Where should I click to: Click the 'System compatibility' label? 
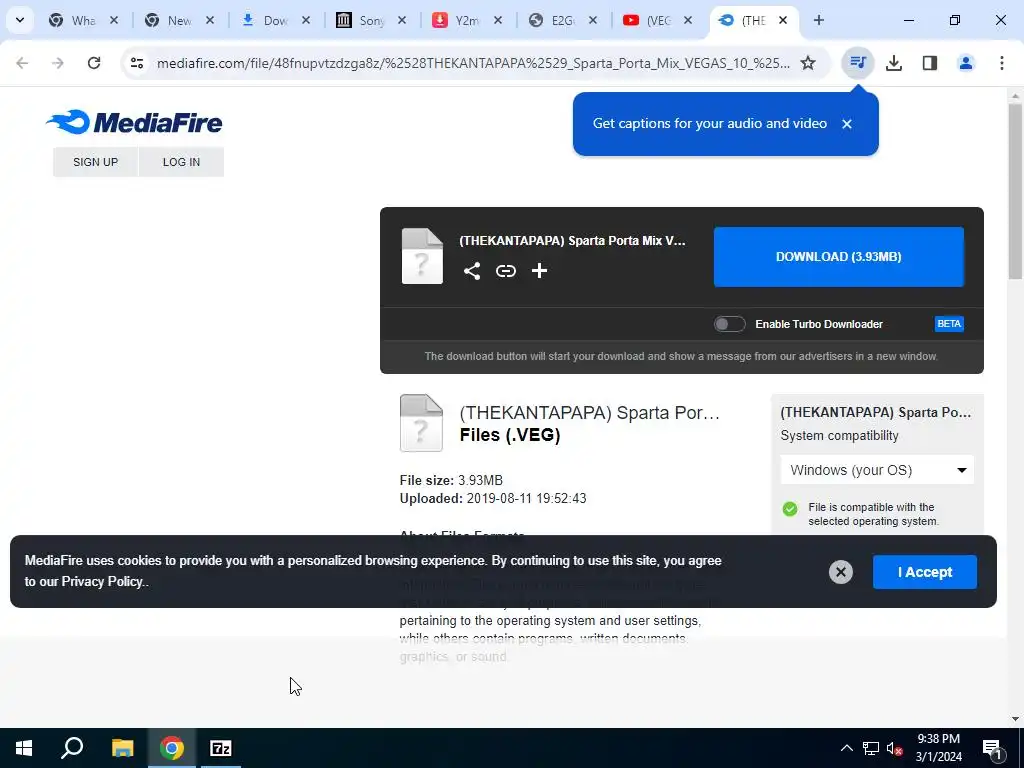(x=839, y=436)
